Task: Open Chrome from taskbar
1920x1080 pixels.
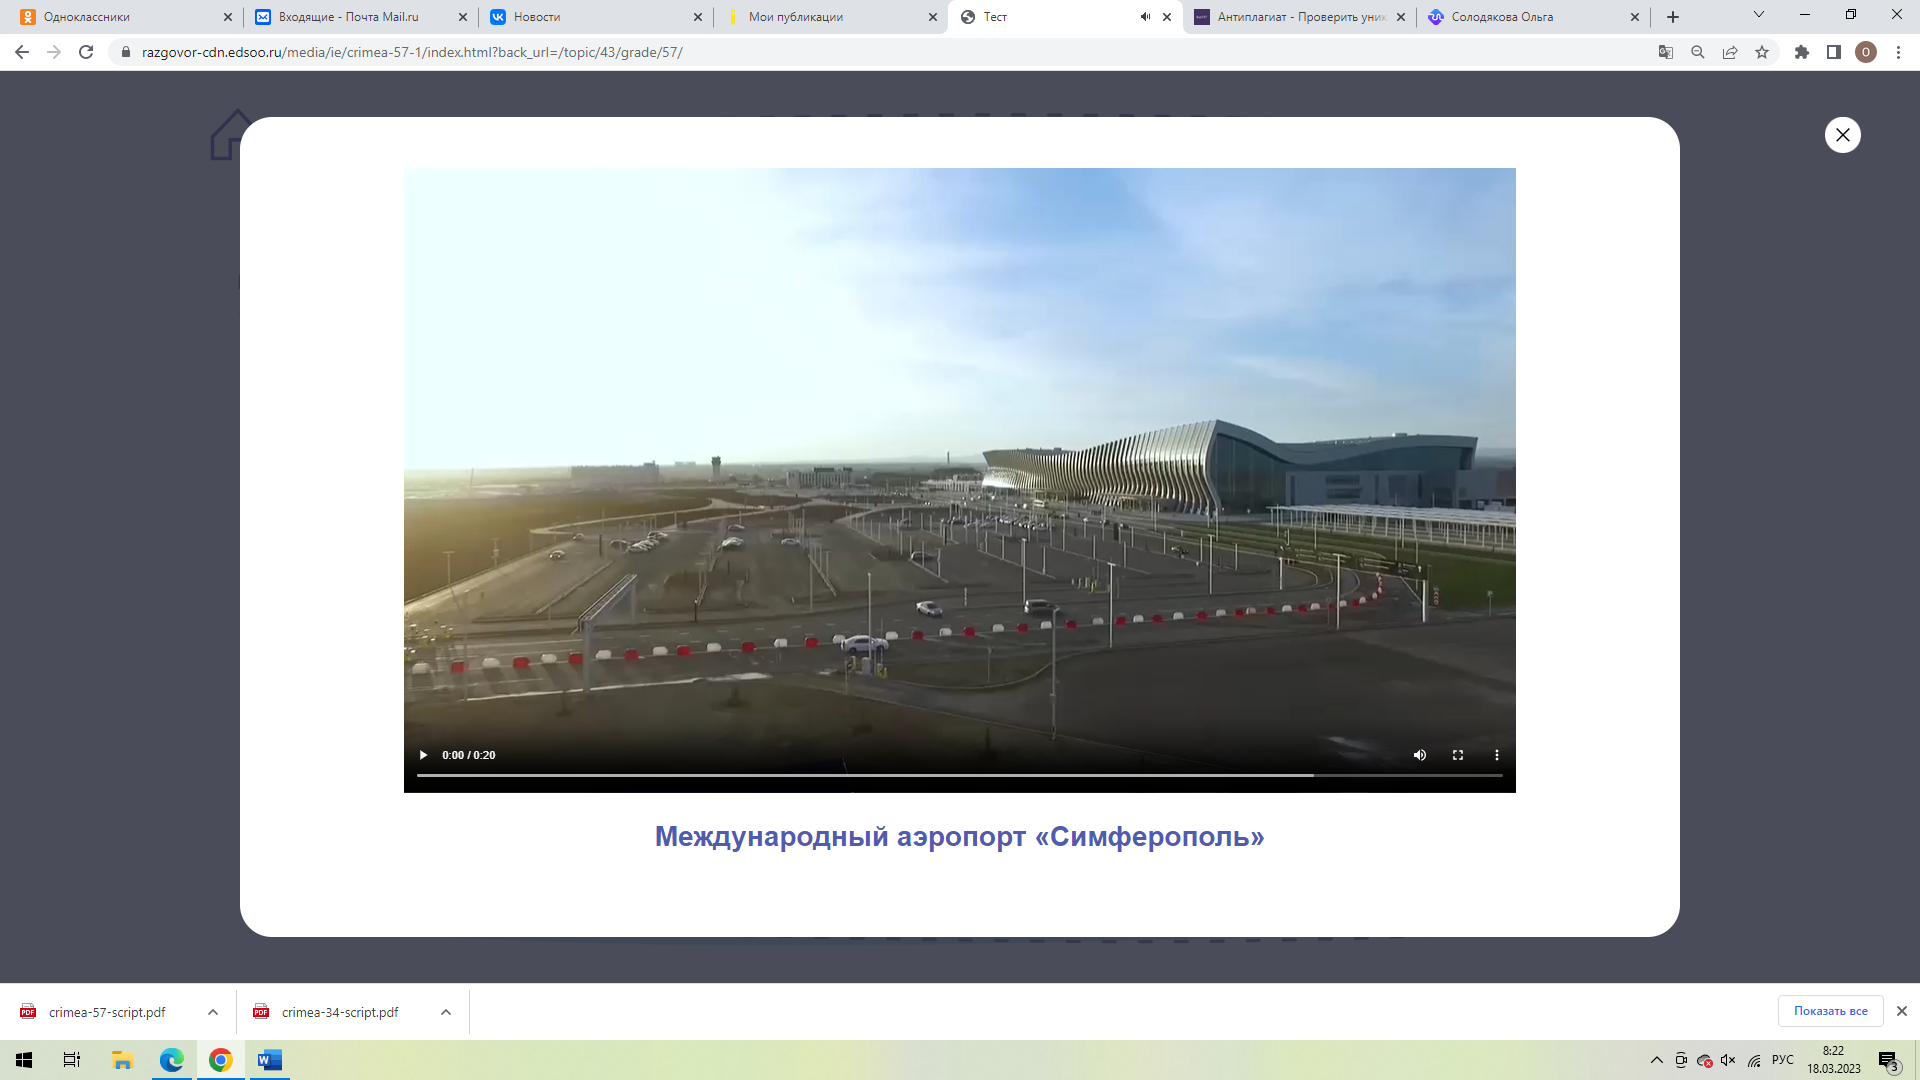Action: [x=221, y=1060]
